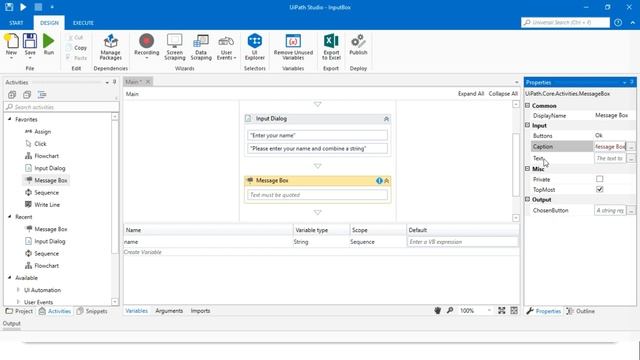This screenshot has width=640, height=360.
Task: Click the Search activities field
Action: [x=62, y=107]
